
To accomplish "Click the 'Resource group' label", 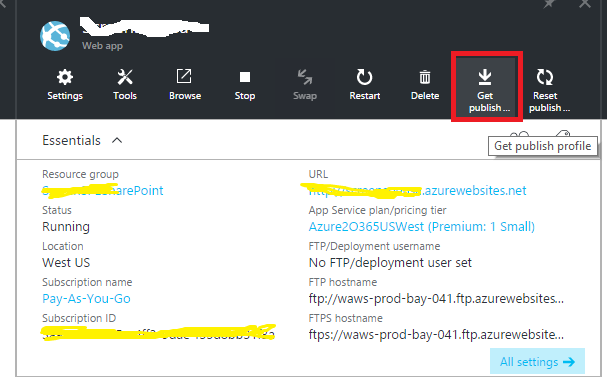I will 80,174.
